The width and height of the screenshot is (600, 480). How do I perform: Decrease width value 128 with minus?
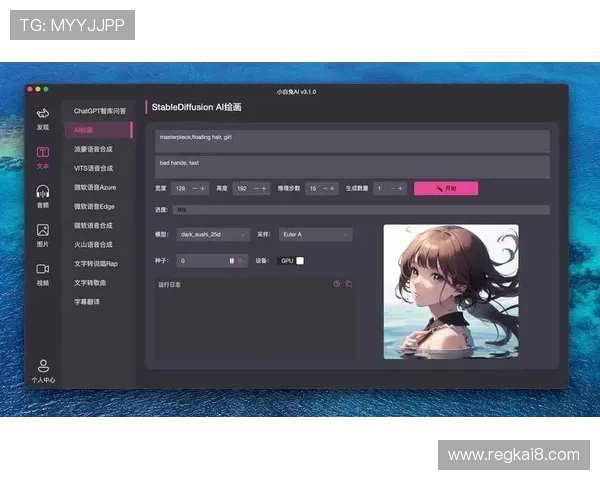pyautogui.click(x=195, y=188)
